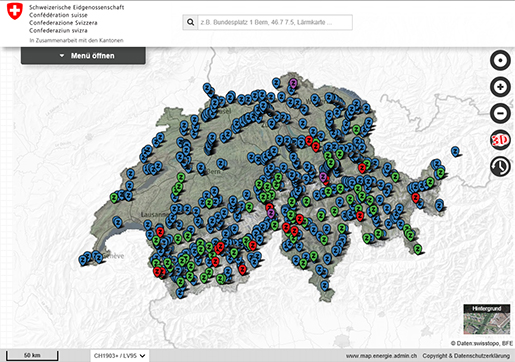Click the geolocation target button
This screenshot has height=362, width=515.
[500, 61]
